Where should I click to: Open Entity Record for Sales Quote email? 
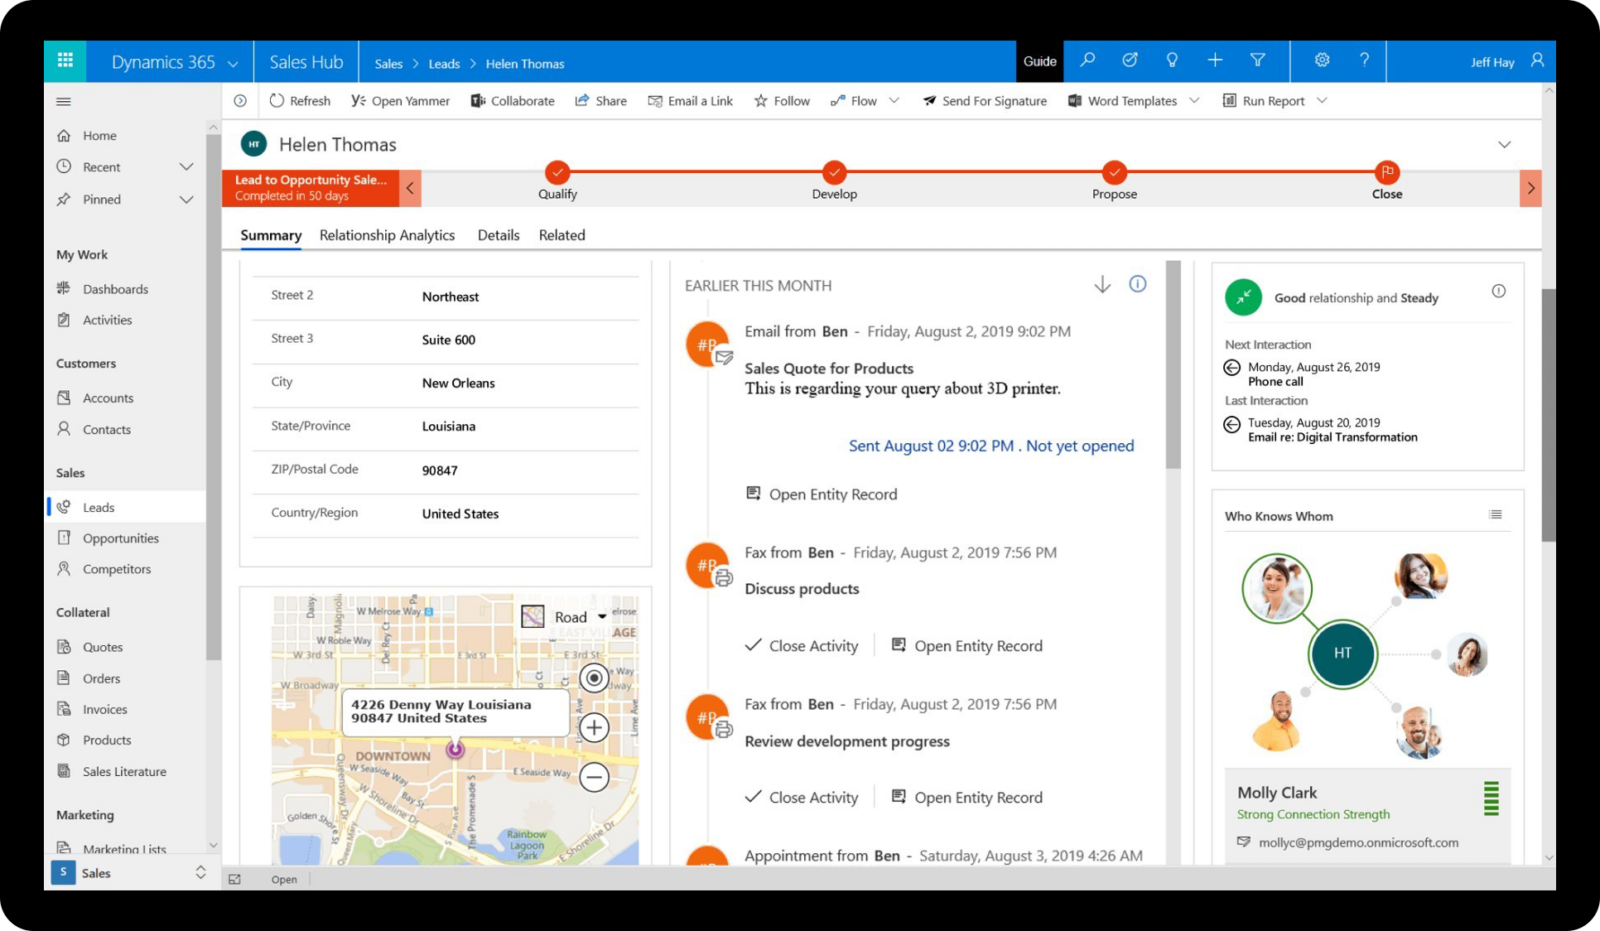pos(822,494)
